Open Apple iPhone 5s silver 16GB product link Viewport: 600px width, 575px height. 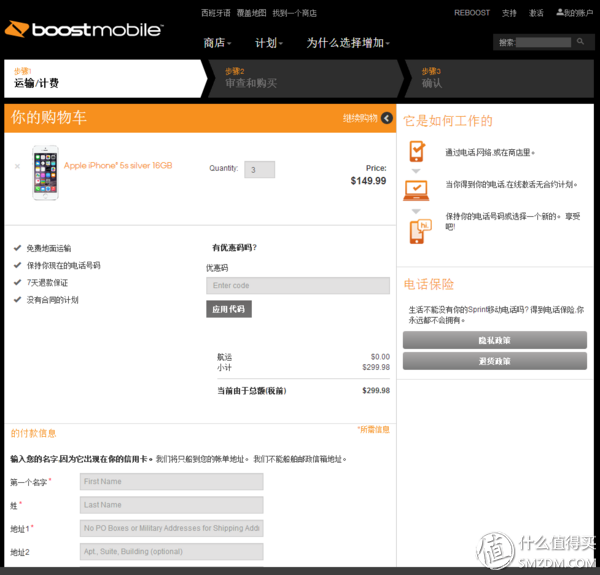pyautogui.click(x=118, y=165)
